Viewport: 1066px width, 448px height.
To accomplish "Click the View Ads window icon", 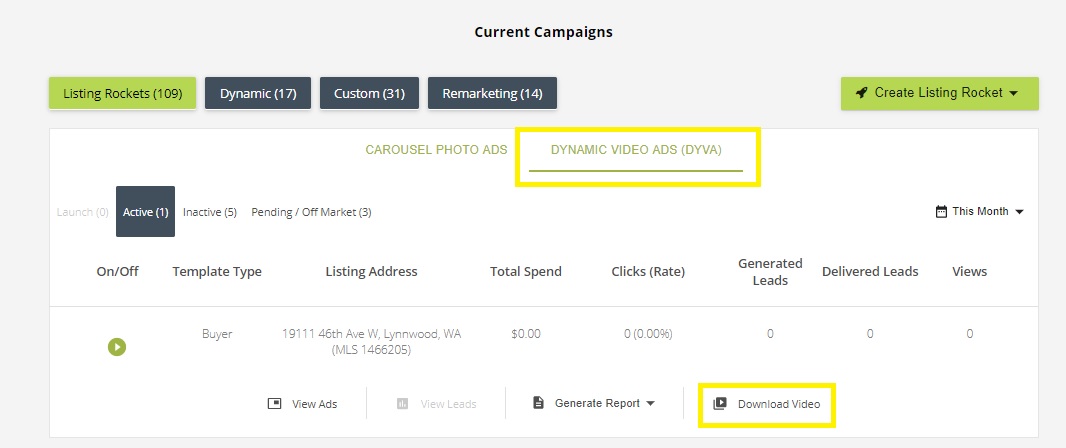I will click(275, 404).
